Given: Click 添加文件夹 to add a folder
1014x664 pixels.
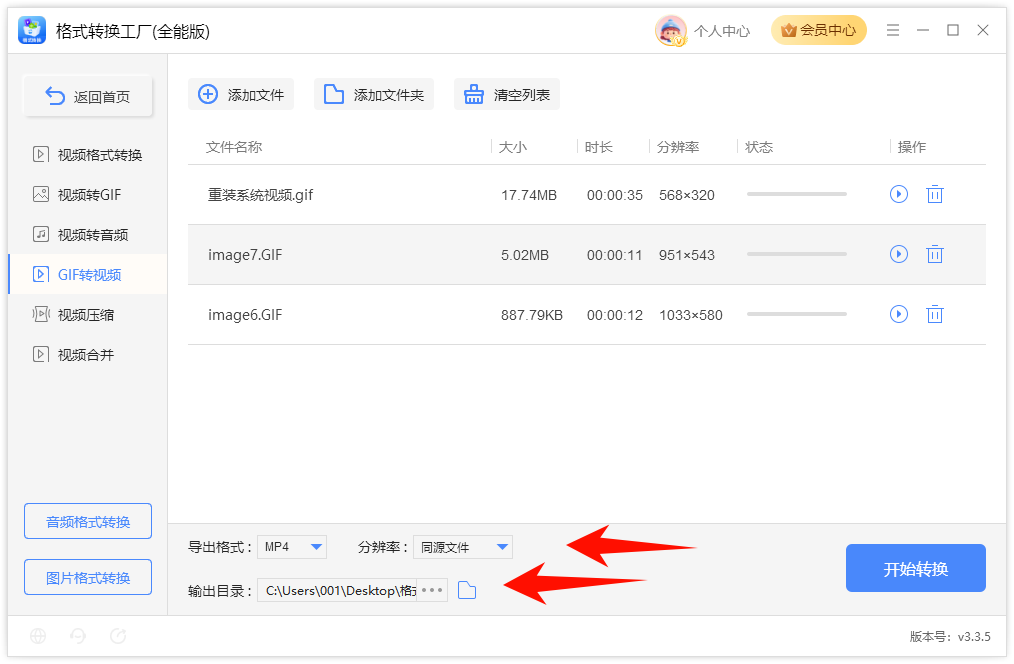Looking at the screenshot, I should click(374, 94).
